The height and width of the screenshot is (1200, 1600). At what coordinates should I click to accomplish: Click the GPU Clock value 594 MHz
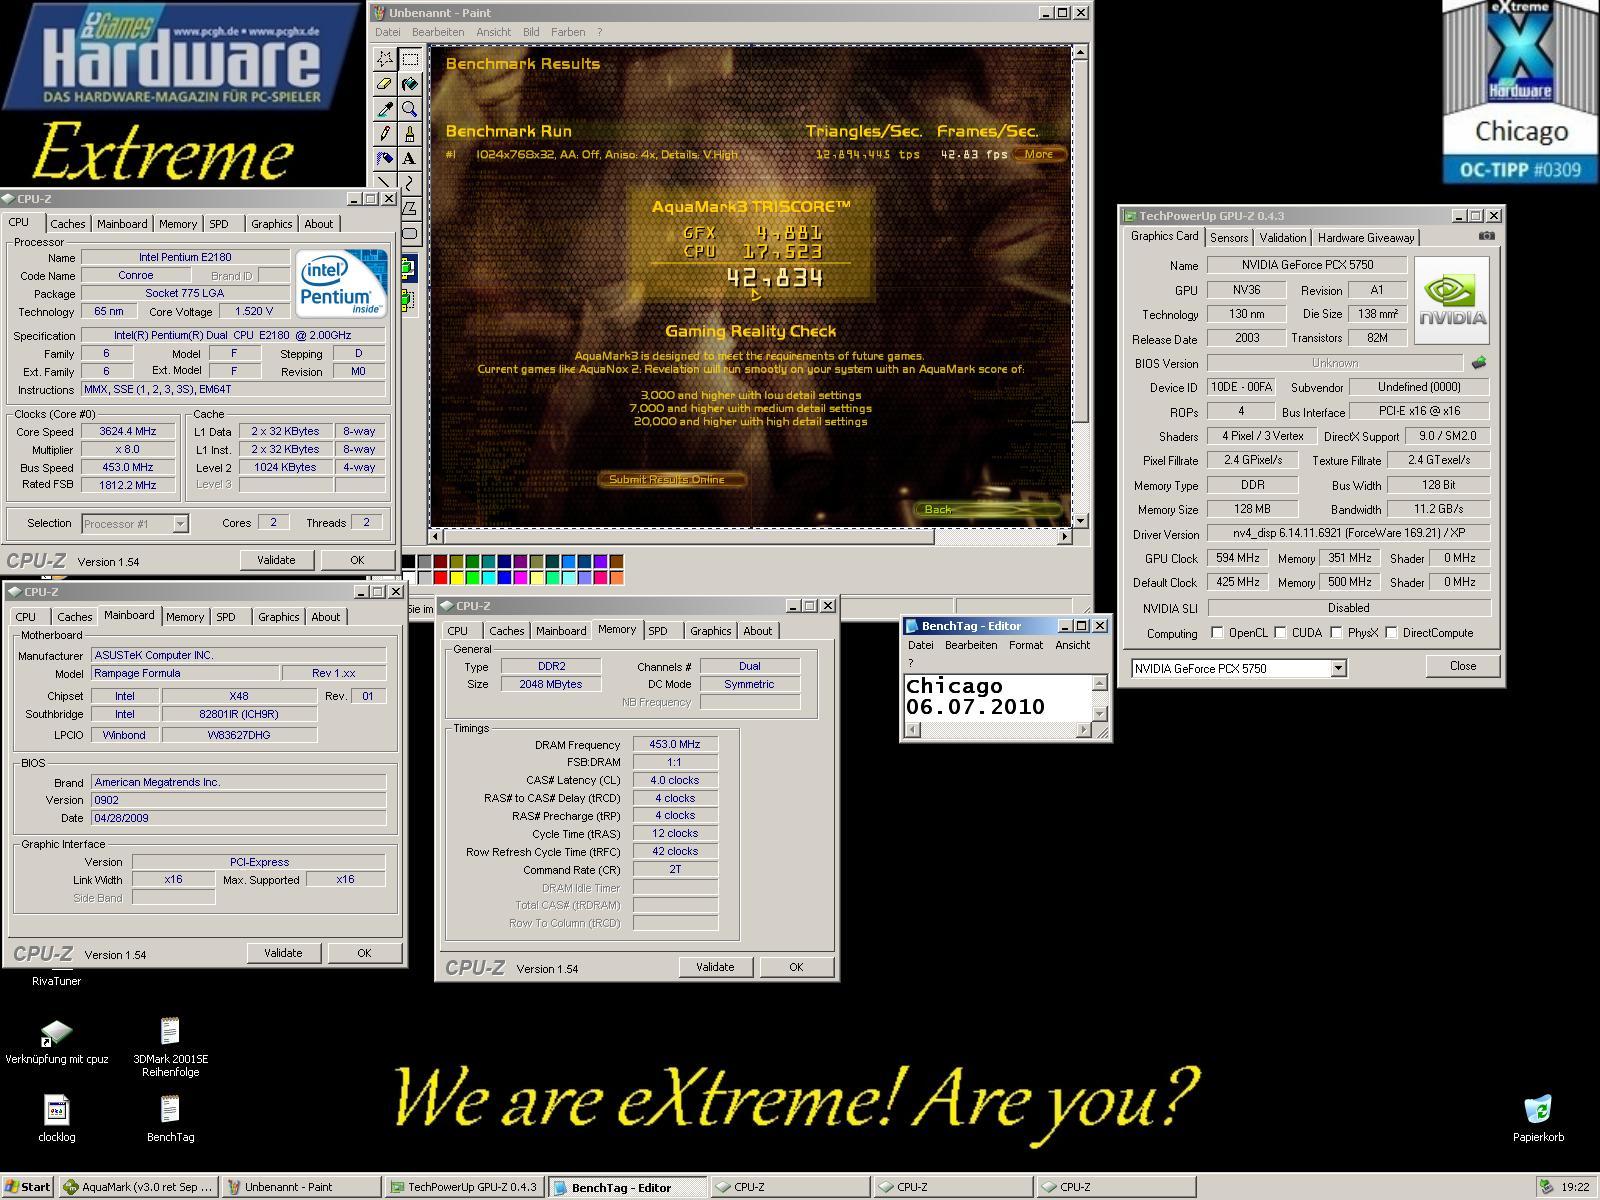coord(1238,558)
